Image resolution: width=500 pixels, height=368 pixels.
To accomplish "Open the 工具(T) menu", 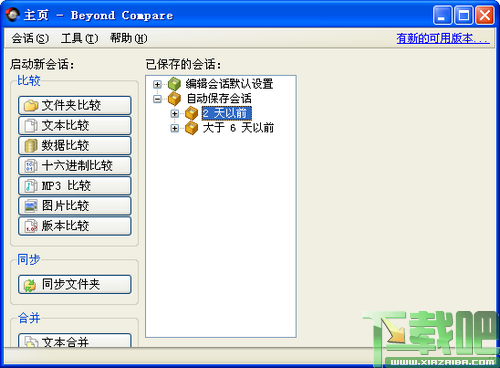I will (x=80, y=38).
